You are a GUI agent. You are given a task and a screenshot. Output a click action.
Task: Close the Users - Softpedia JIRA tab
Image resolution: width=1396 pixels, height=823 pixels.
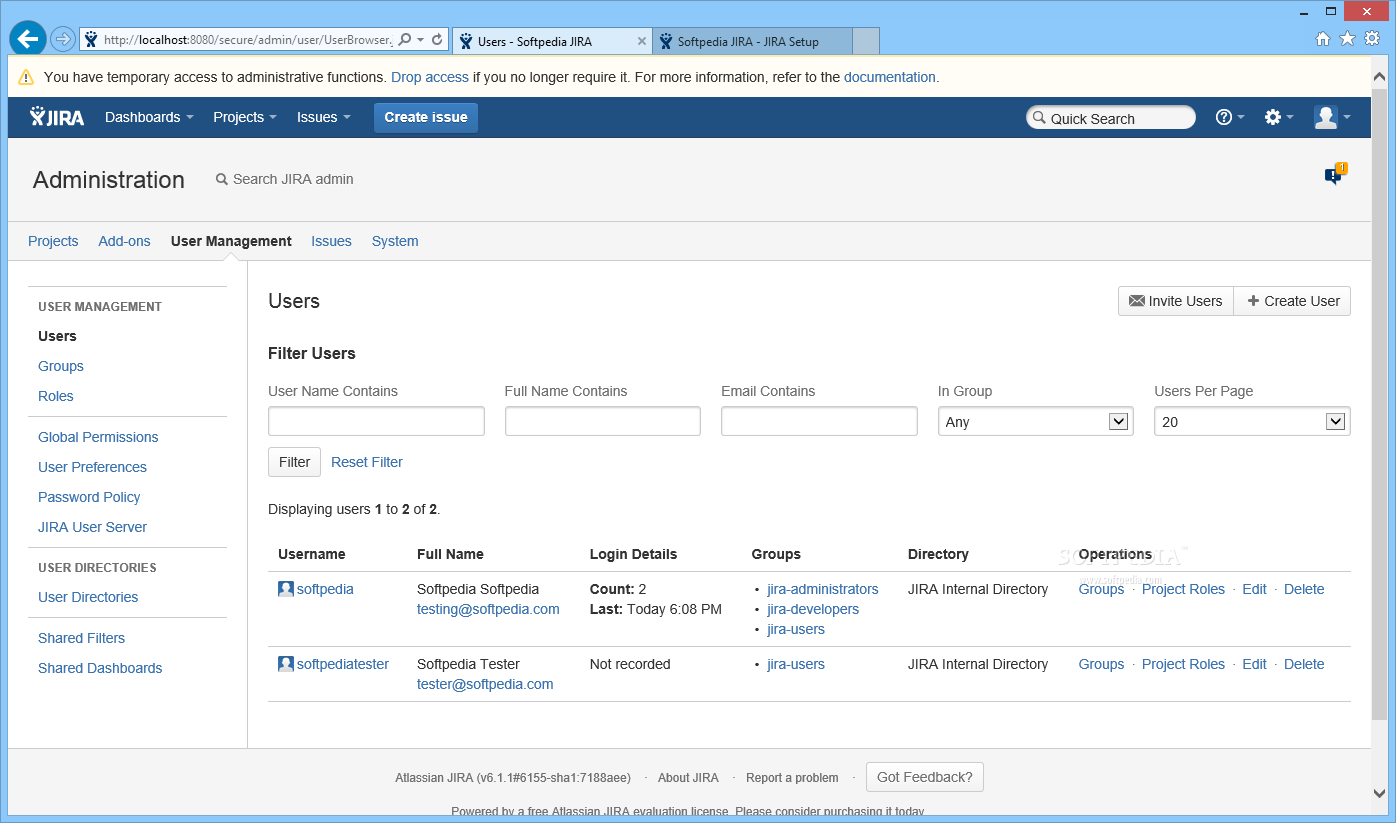642,42
